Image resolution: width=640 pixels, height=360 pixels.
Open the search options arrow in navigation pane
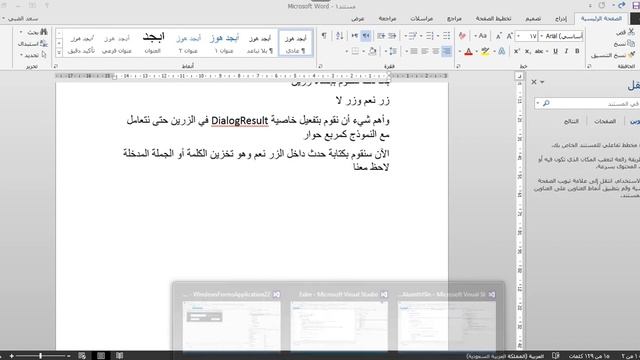[538, 103]
